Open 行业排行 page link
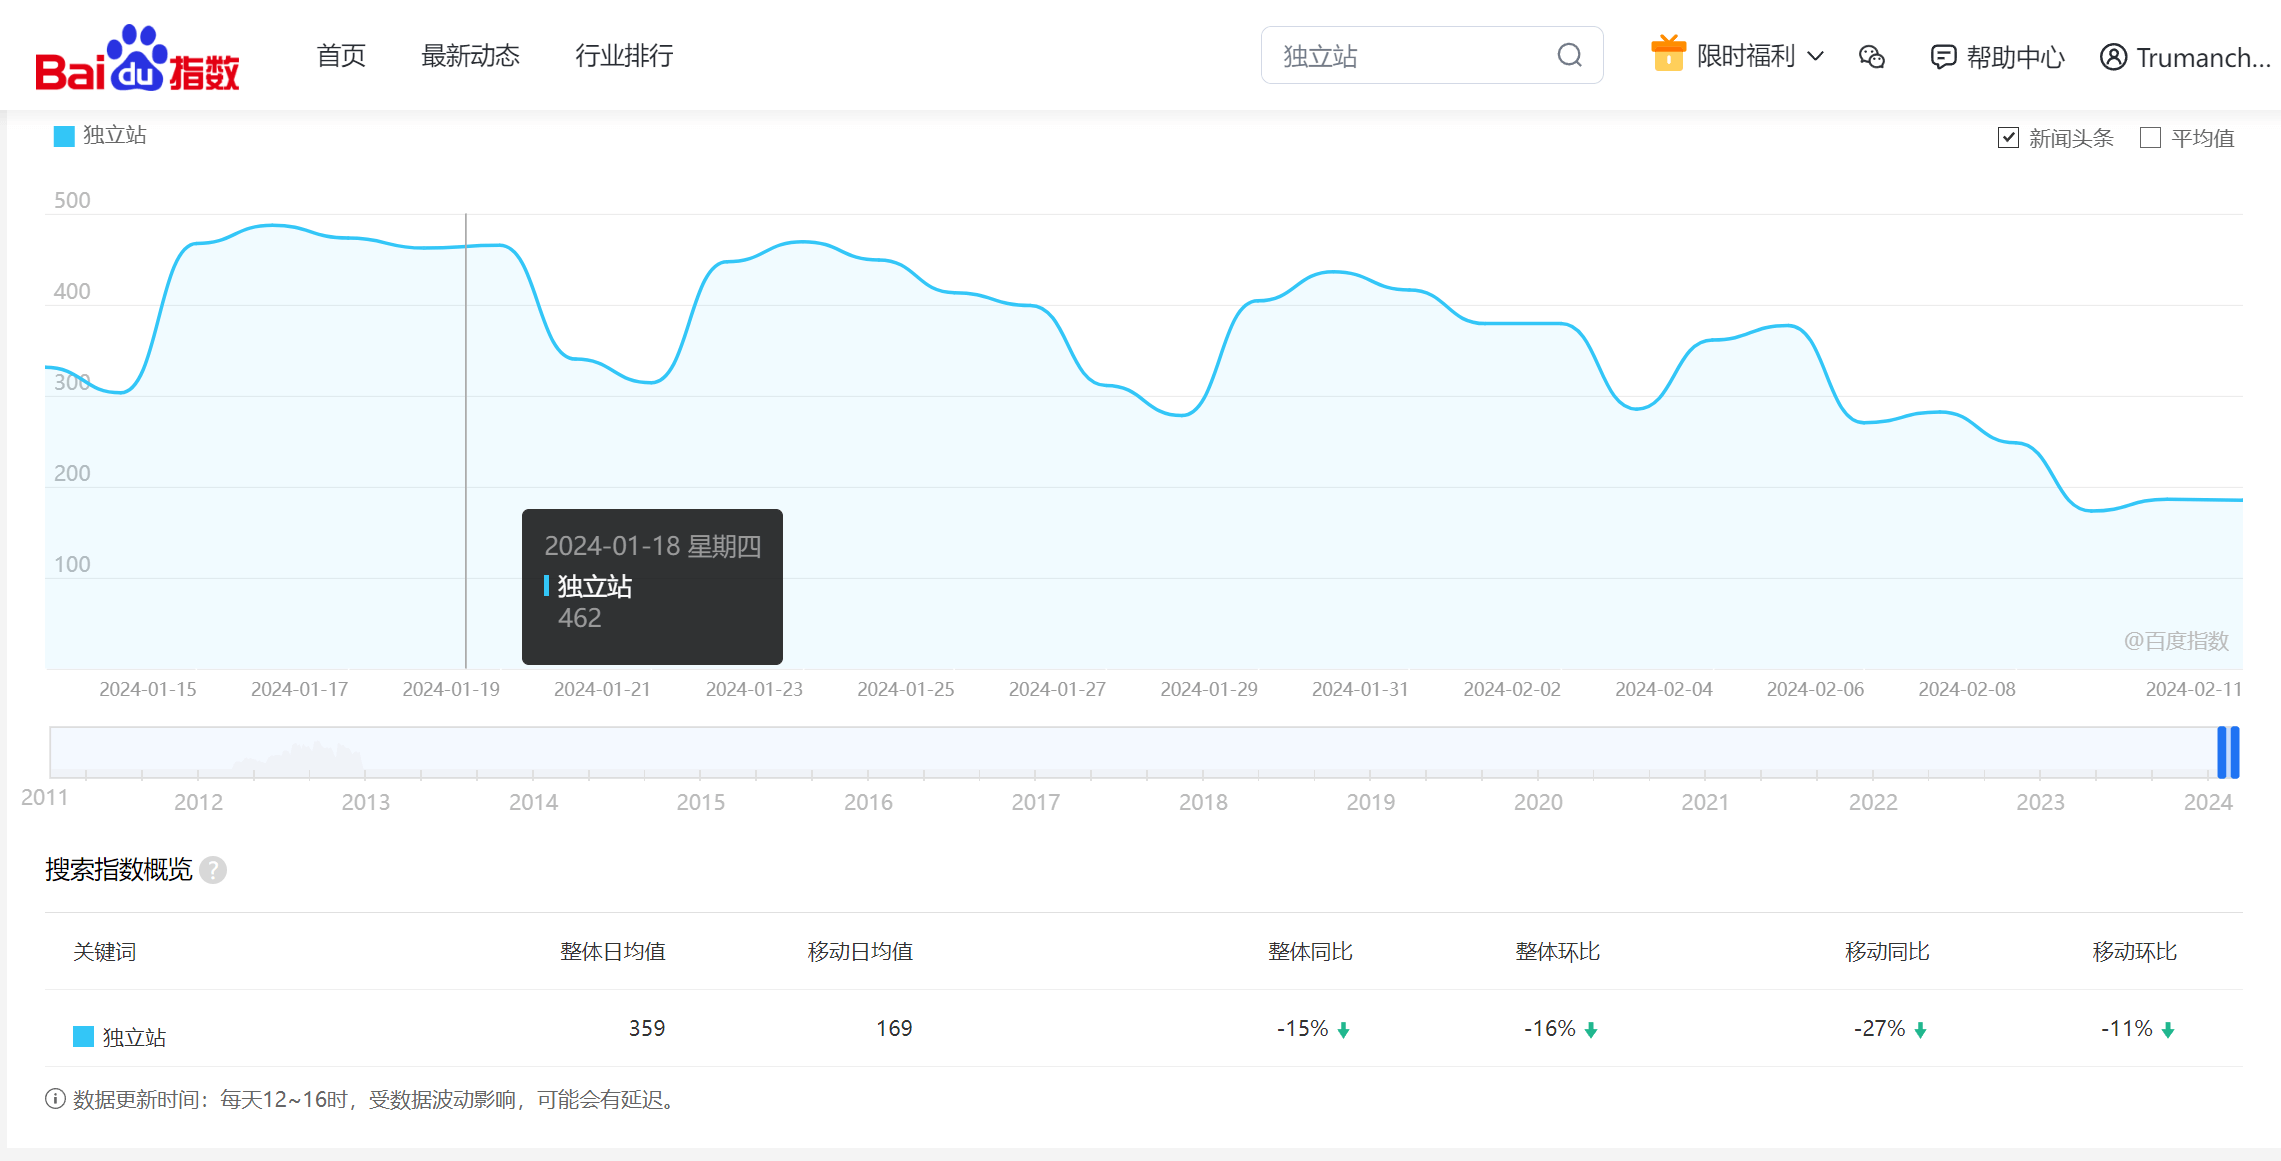Screen dimensions: 2281x1161 click(x=624, y=55)
